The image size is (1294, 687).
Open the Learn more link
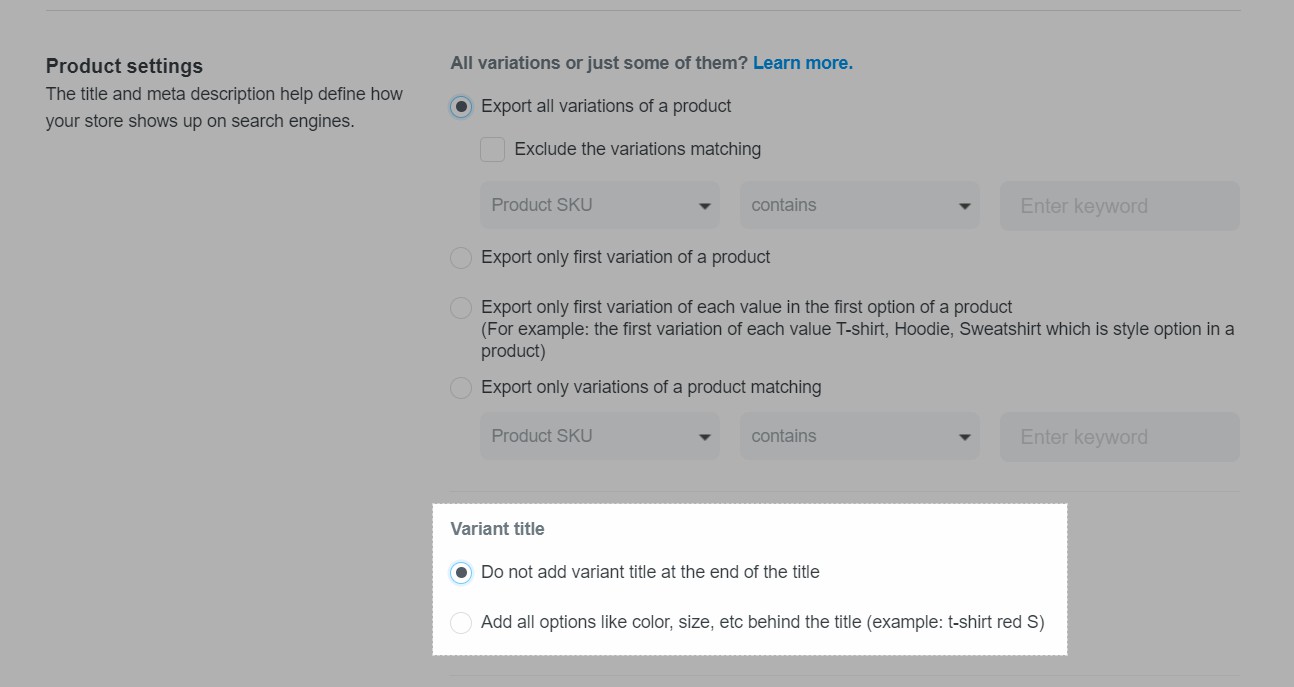(x=802, y=63)
